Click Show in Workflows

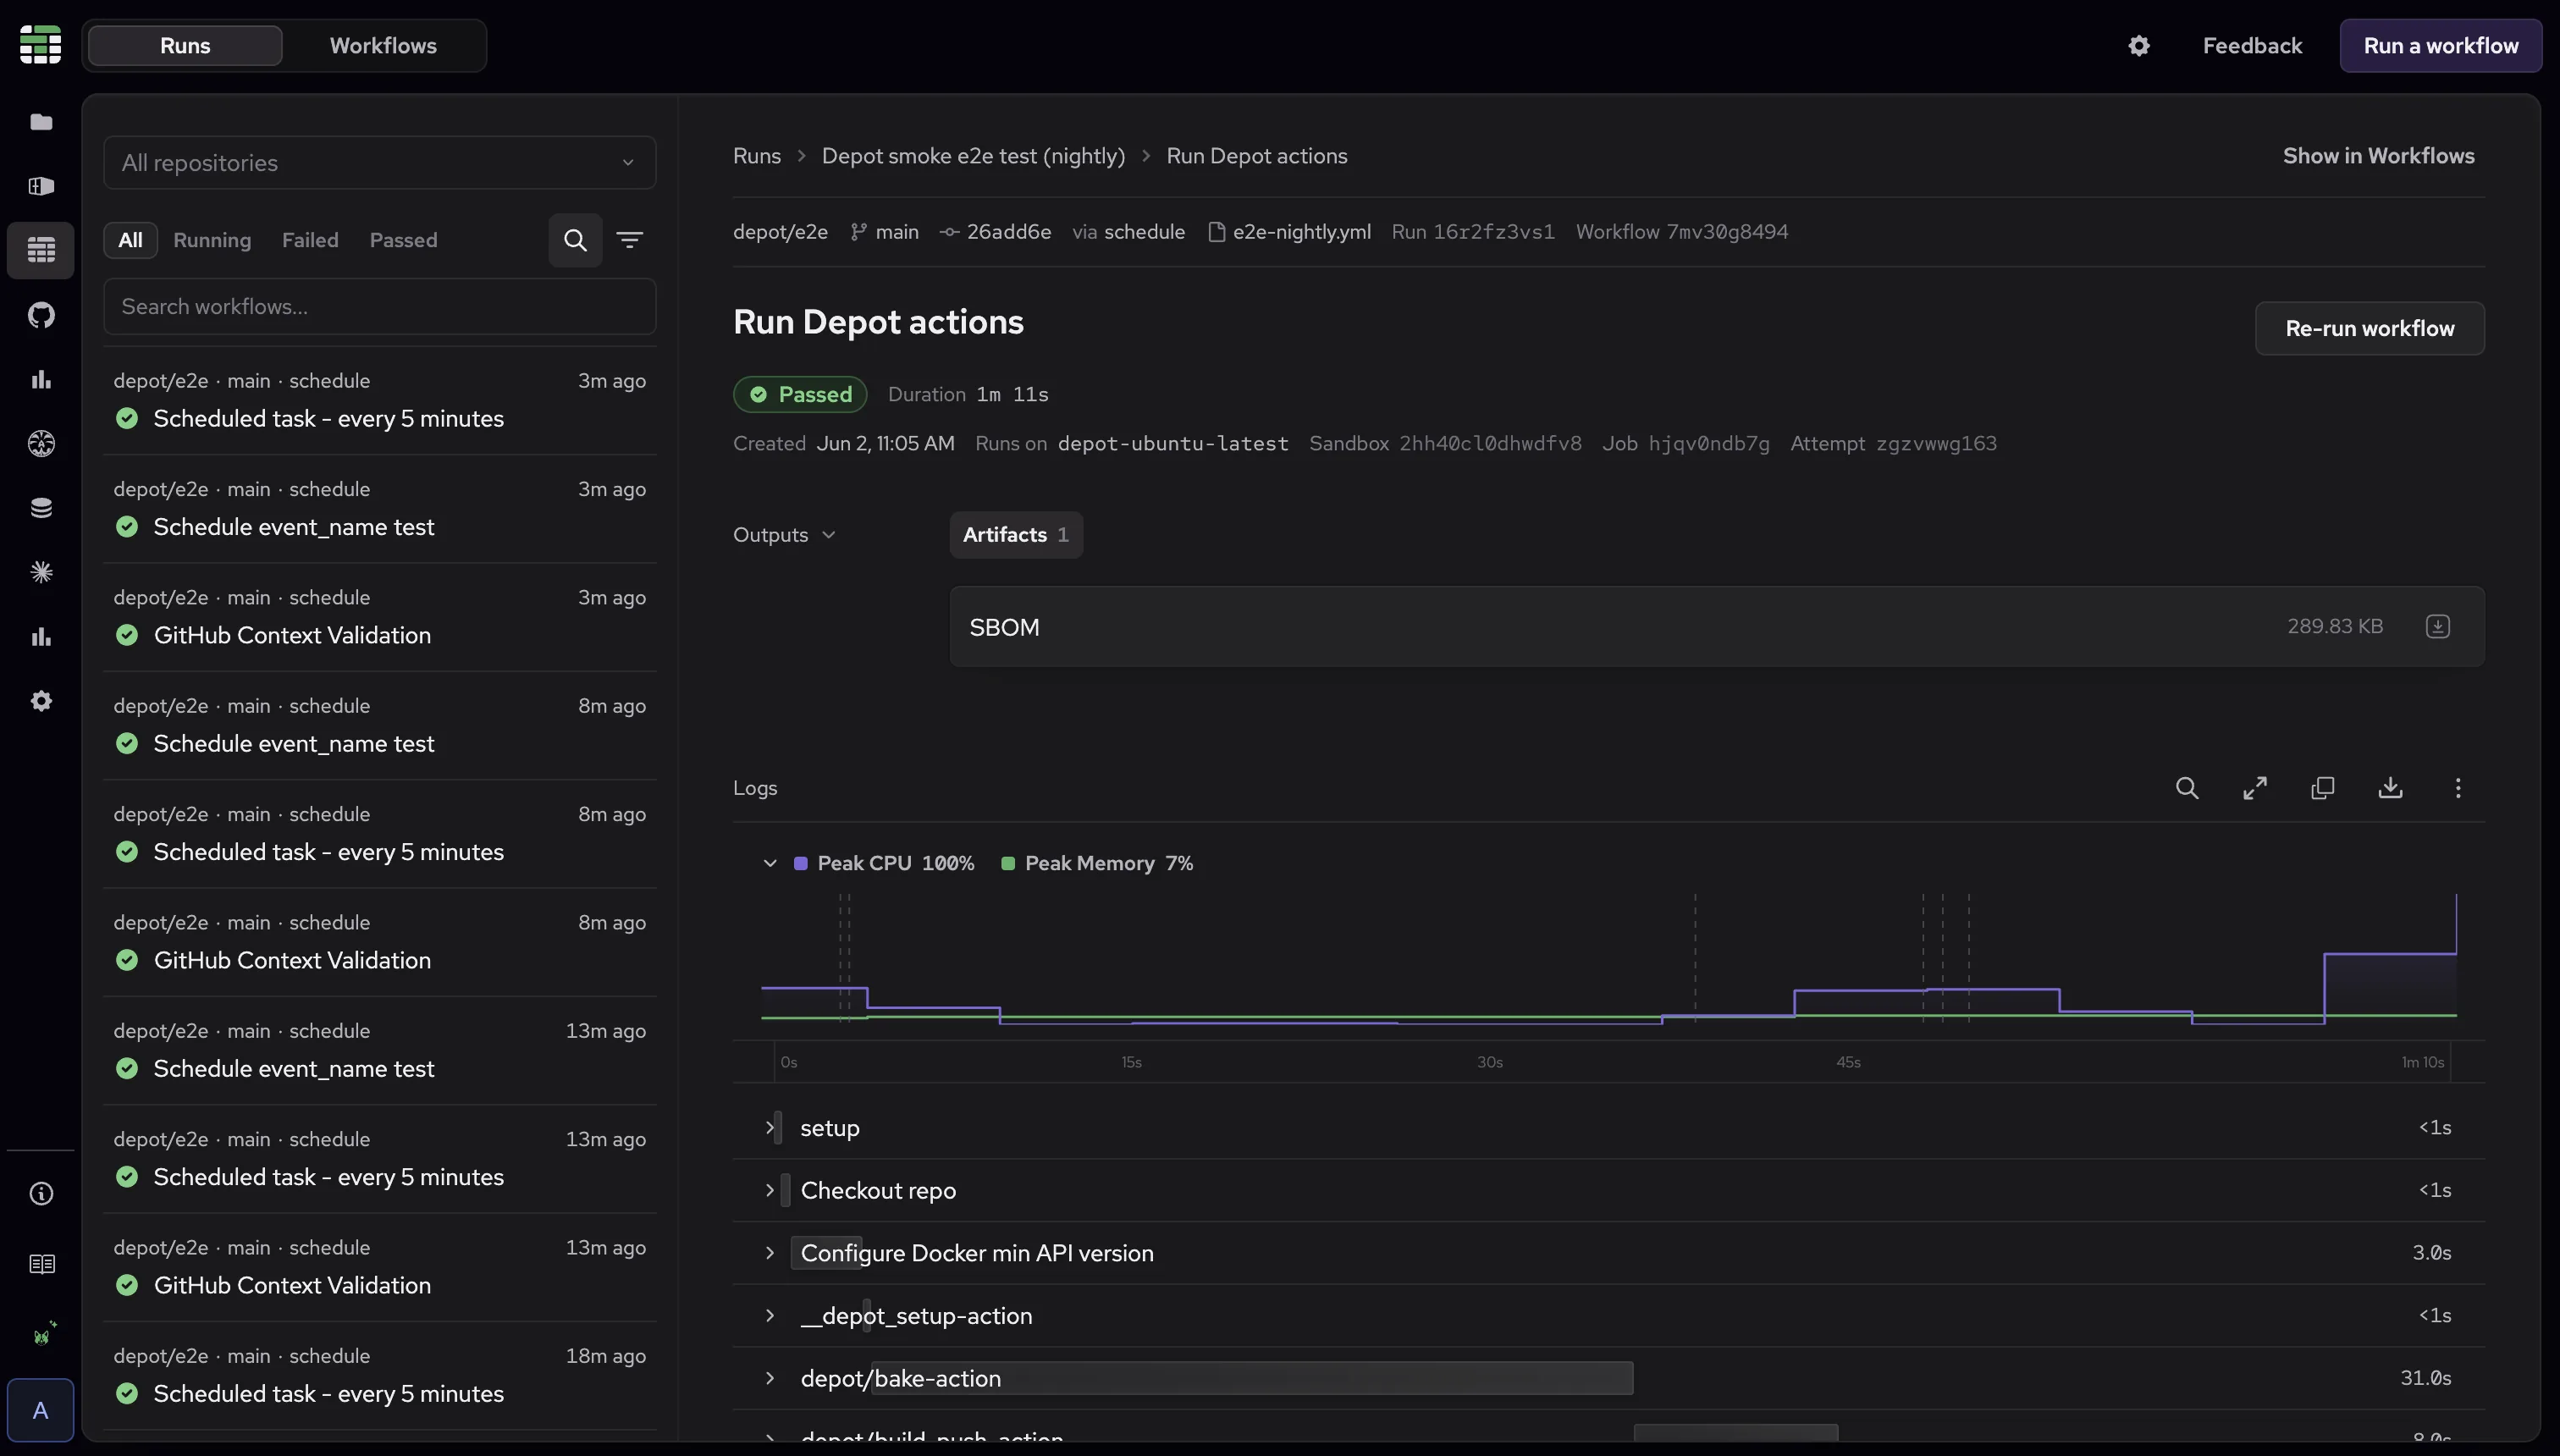click(x=2379, y=156)
